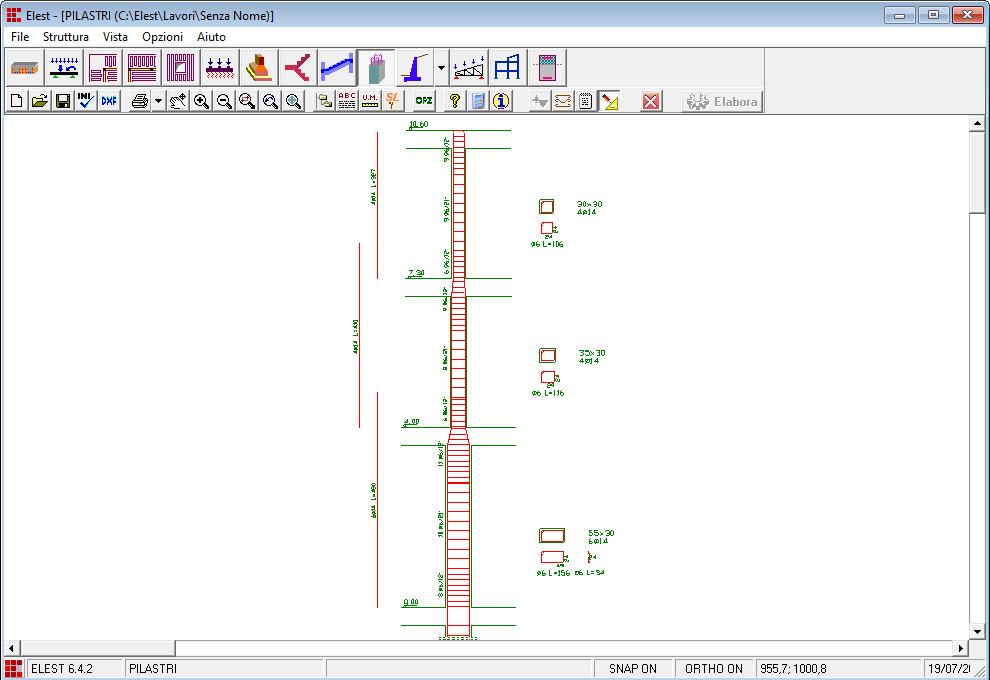Click the zoom in magnifier icon
The height and width of the screenshot is (680, 990).
(x=201, y=101)
